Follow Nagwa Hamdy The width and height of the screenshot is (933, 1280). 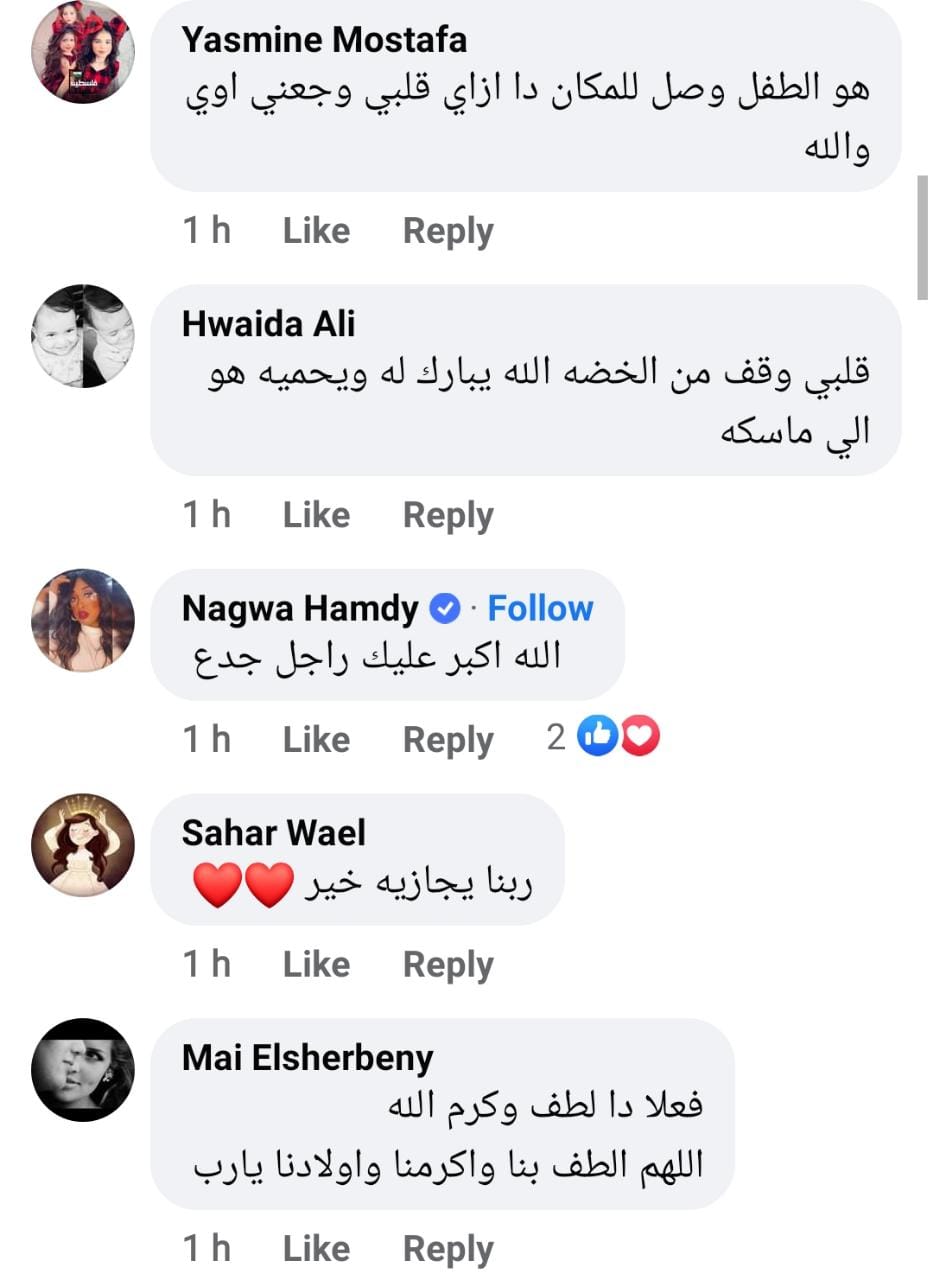[540, 608]
